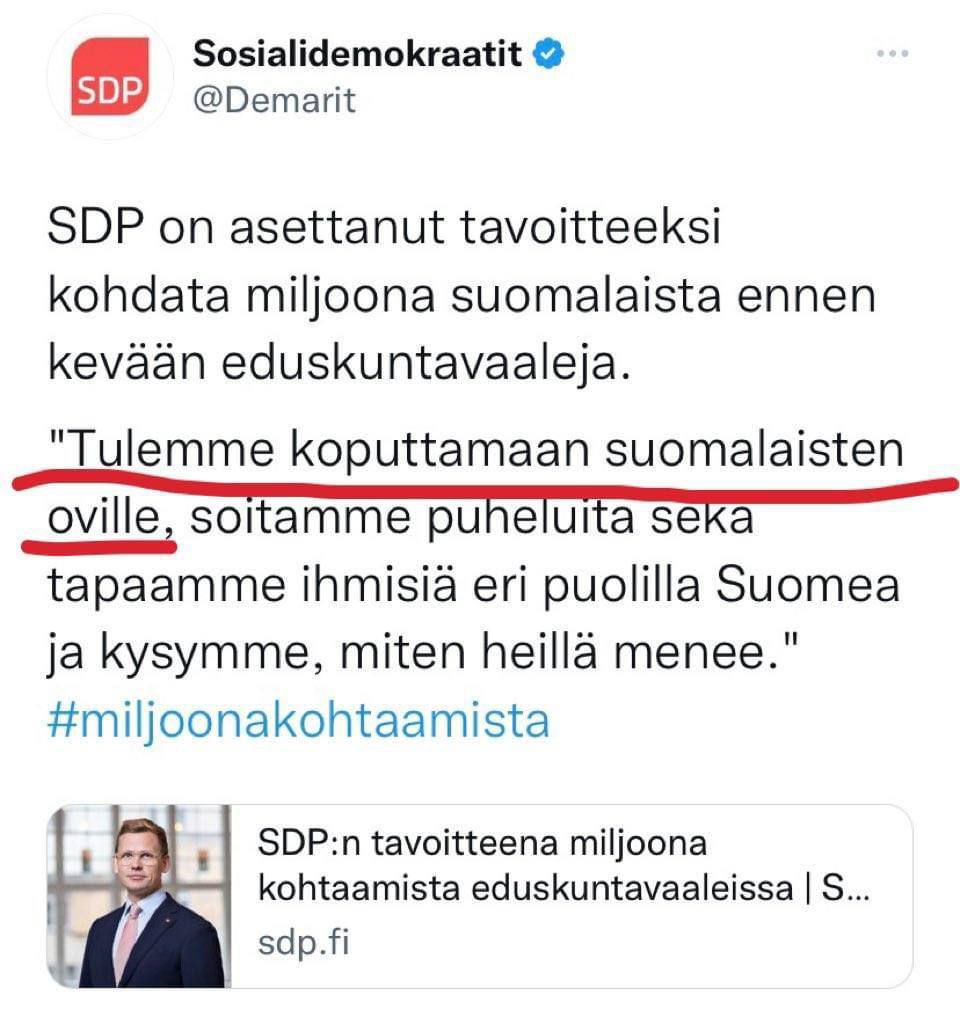
Task: Open the Sosialidemokraatit display name
Action: (x=357, y=55)
